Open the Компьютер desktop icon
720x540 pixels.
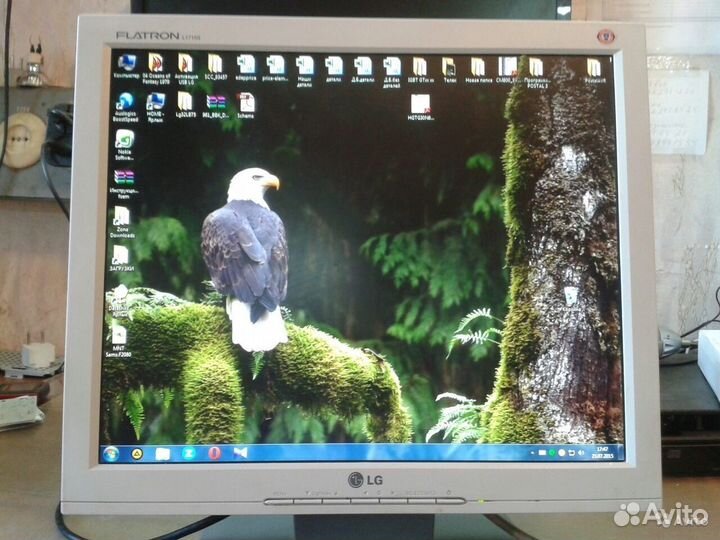[x=126, y=63]
